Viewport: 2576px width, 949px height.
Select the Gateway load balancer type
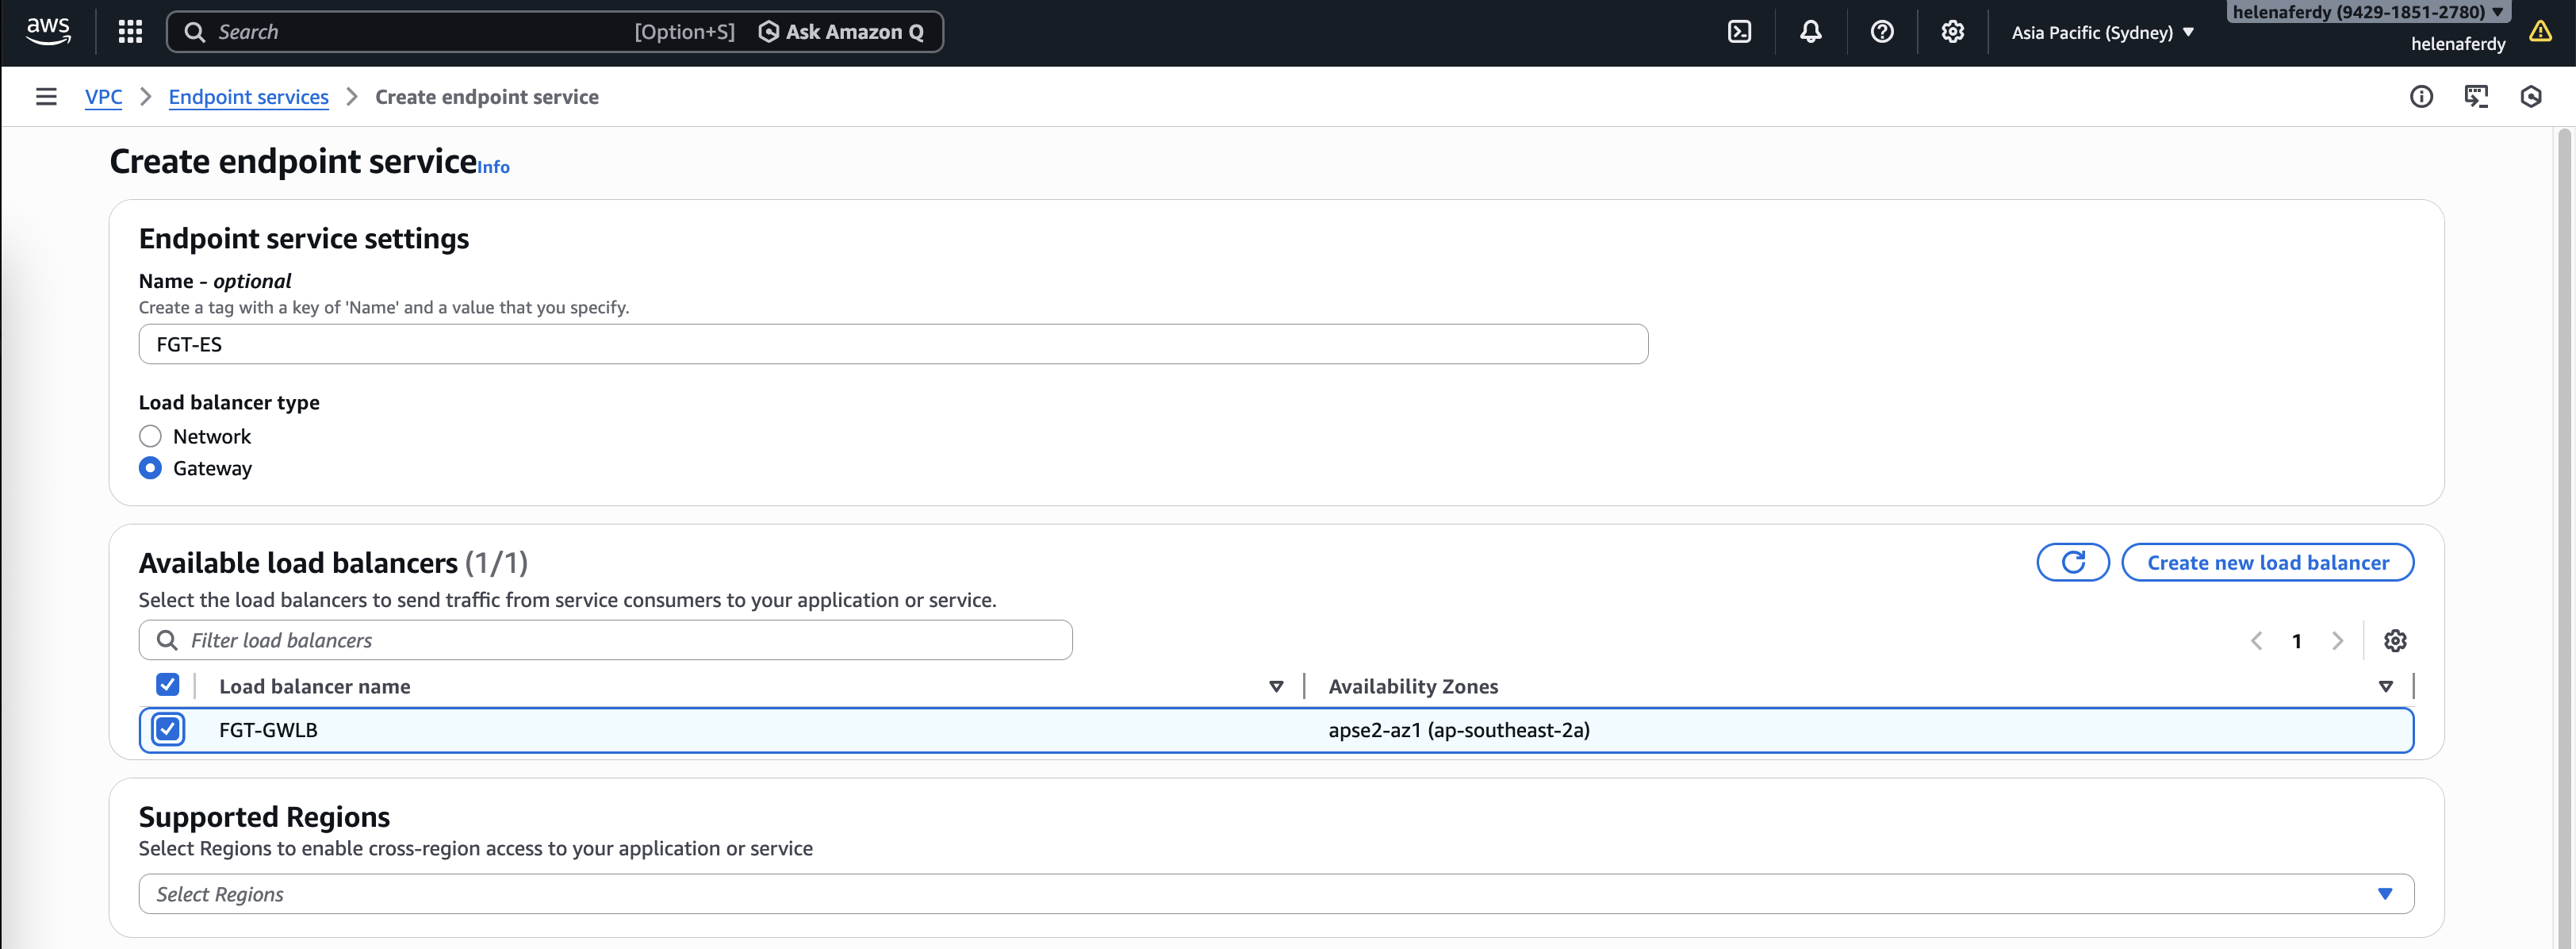[150, 468]
